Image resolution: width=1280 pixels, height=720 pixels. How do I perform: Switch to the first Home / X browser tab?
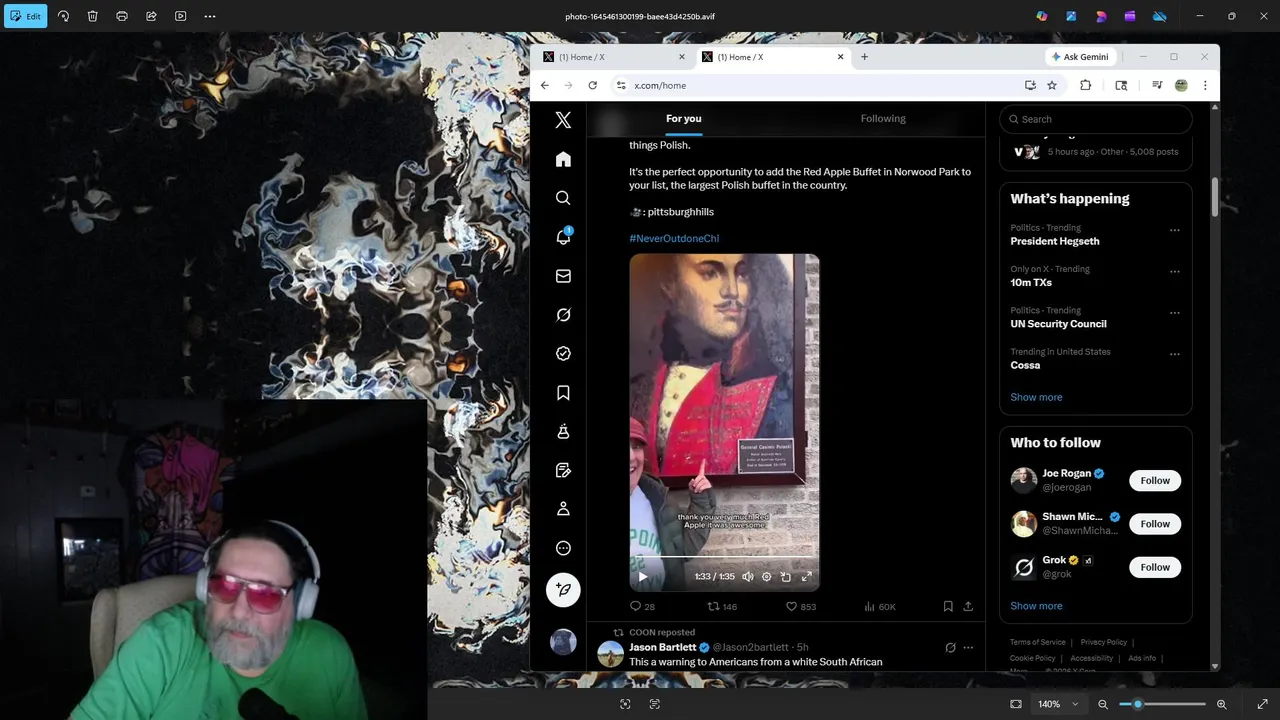click(x=613, y=57)
